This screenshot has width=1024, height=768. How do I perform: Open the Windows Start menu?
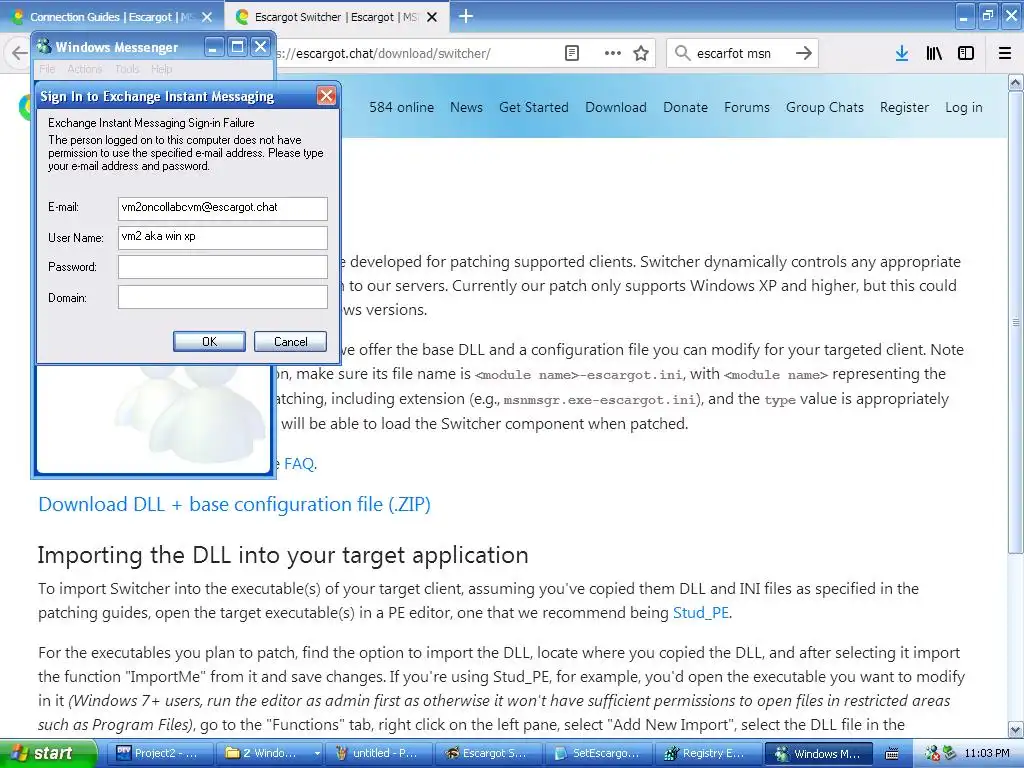point(49,753)
